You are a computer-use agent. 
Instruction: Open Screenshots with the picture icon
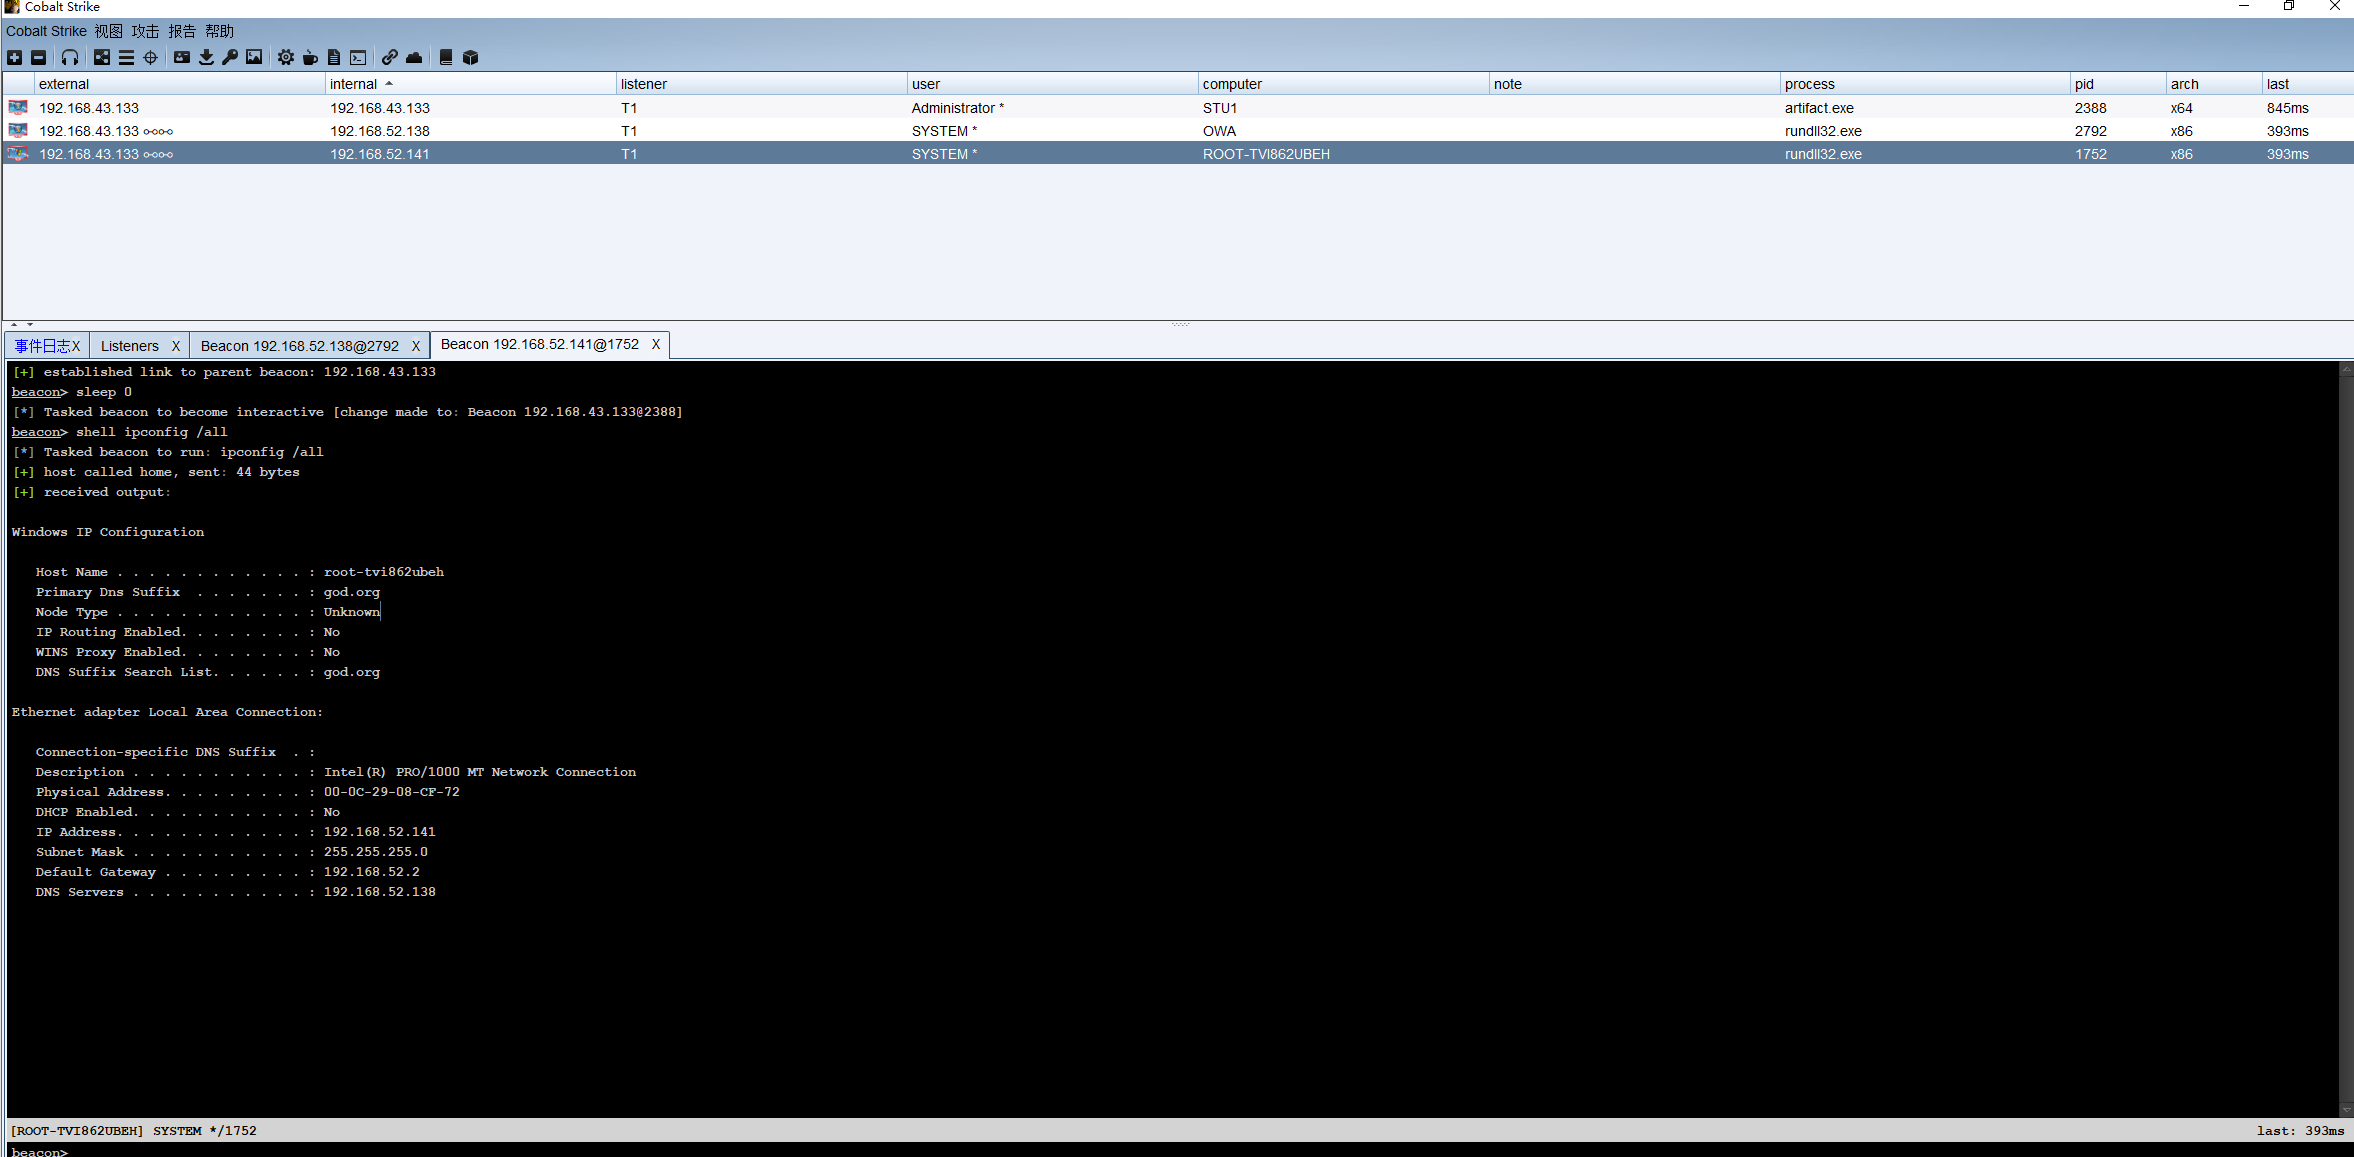[254, 57]
